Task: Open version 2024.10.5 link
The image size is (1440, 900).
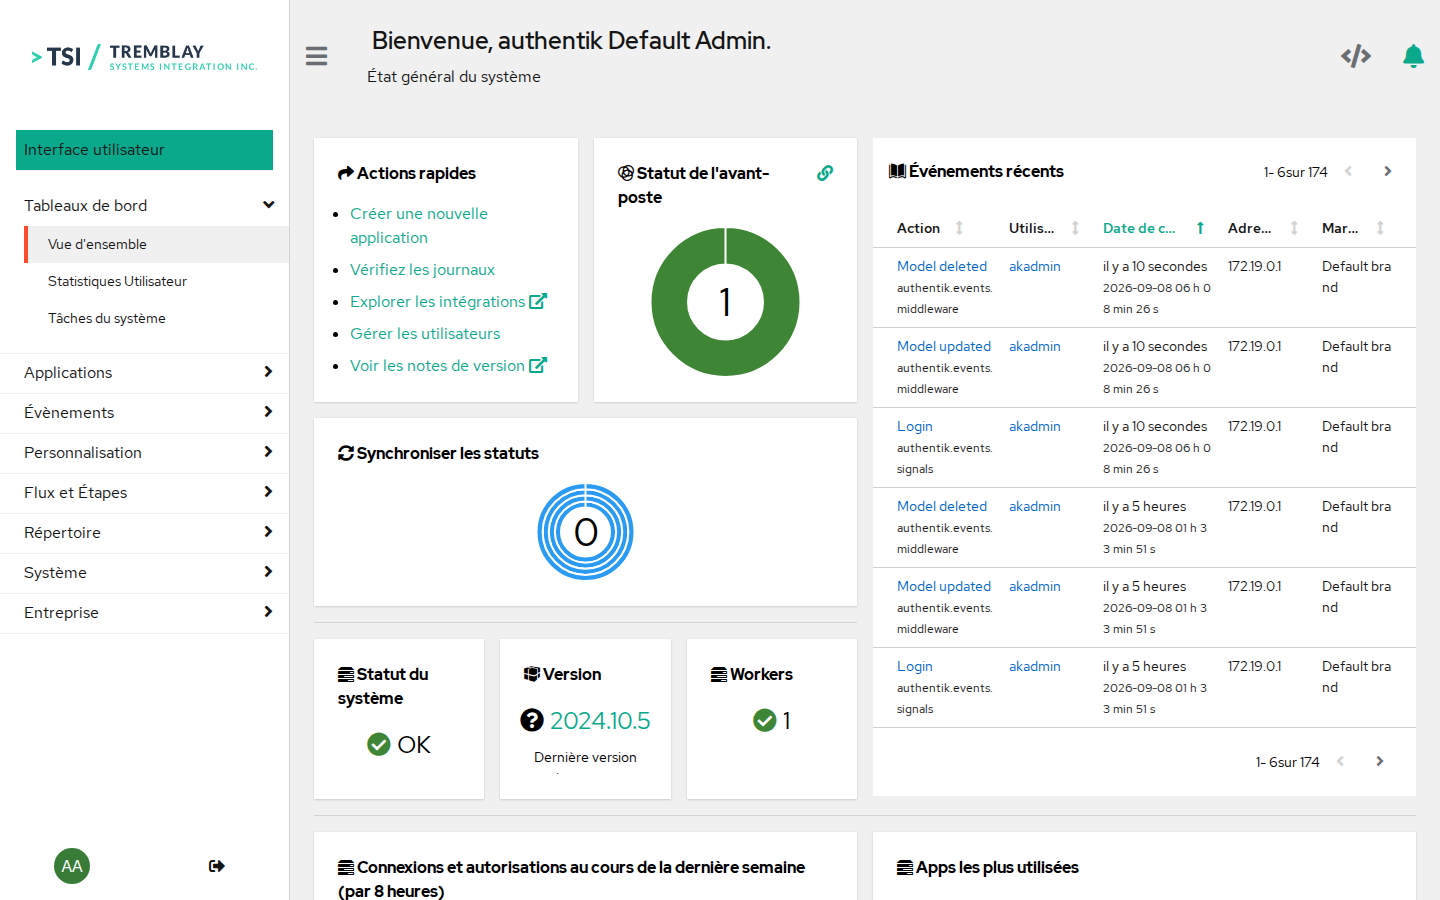Action: coord(600,720)
